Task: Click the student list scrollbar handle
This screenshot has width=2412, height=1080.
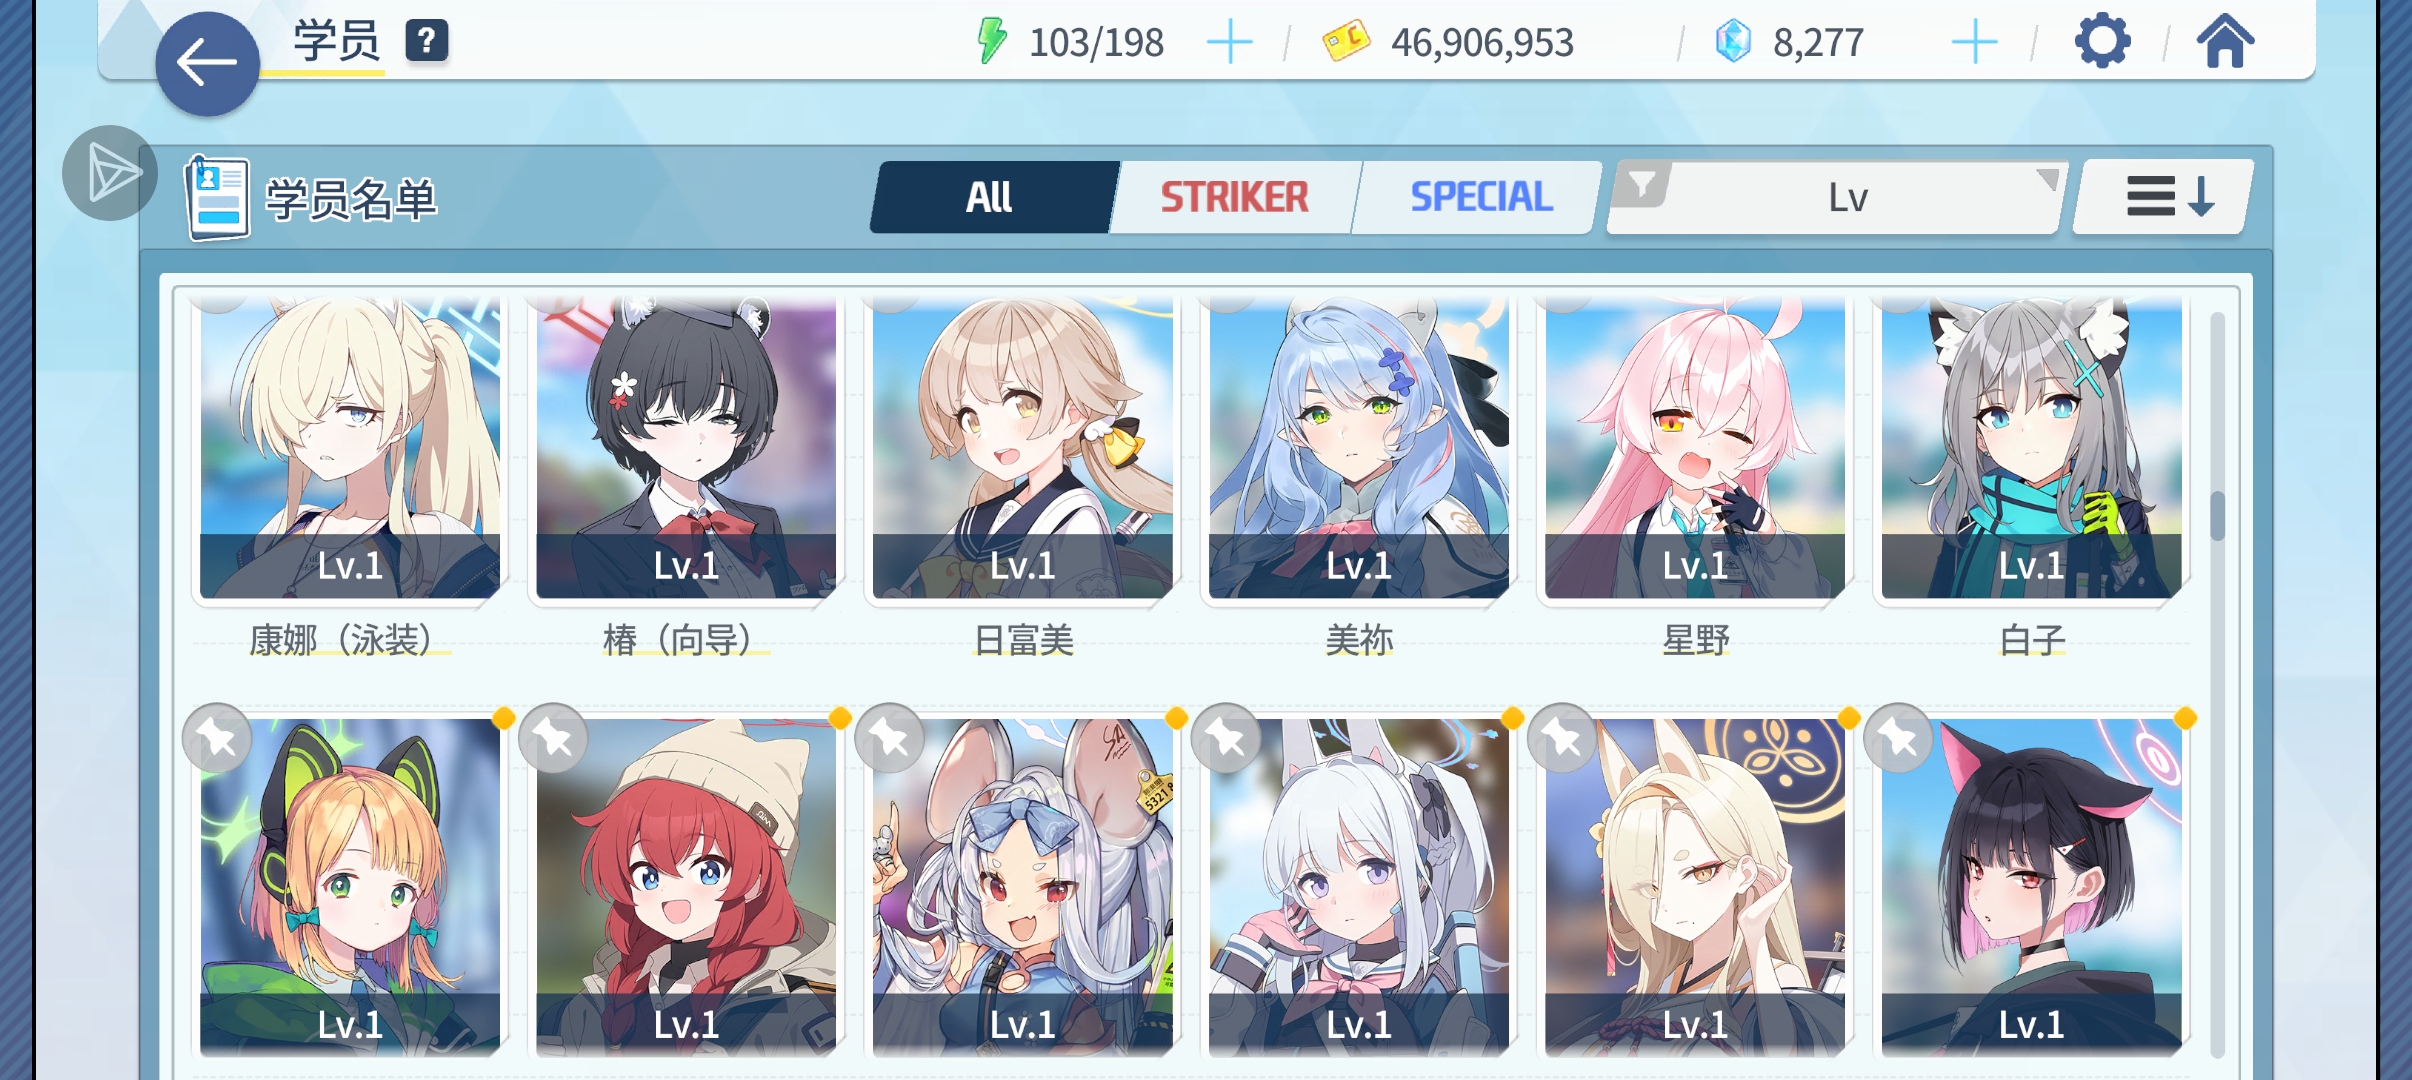Action: 2218,515
